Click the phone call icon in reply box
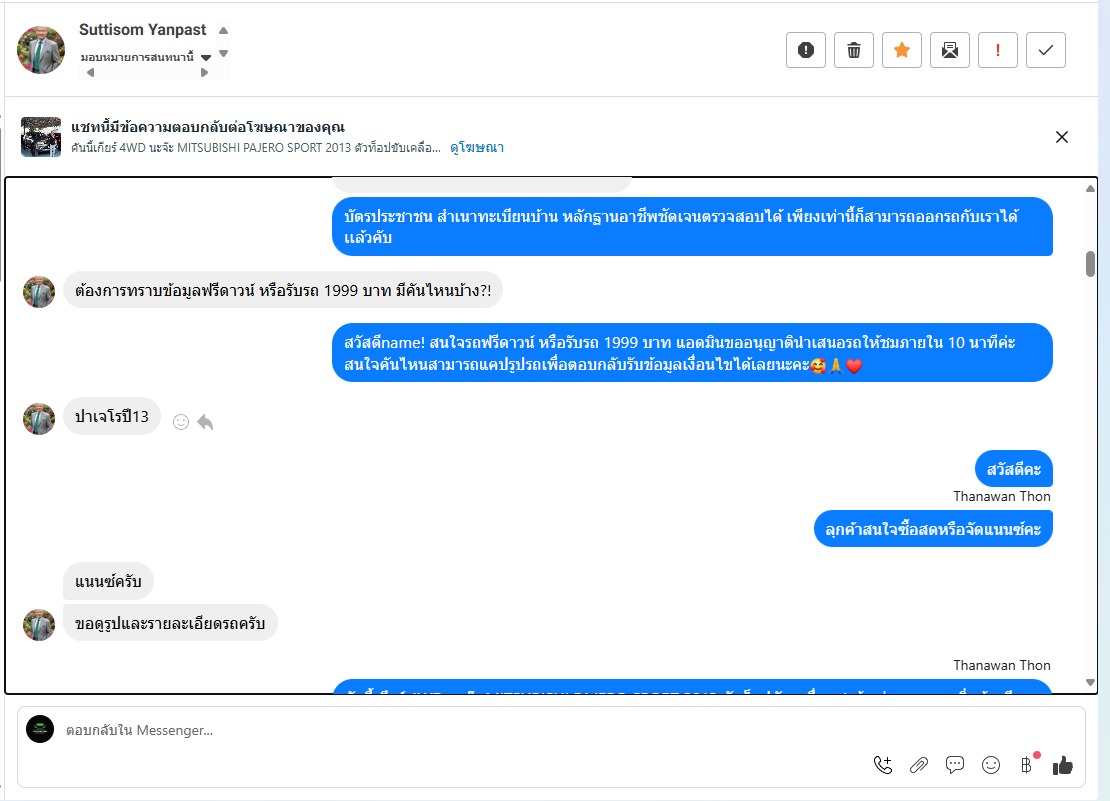The image size is (1110, 801). 883,765
